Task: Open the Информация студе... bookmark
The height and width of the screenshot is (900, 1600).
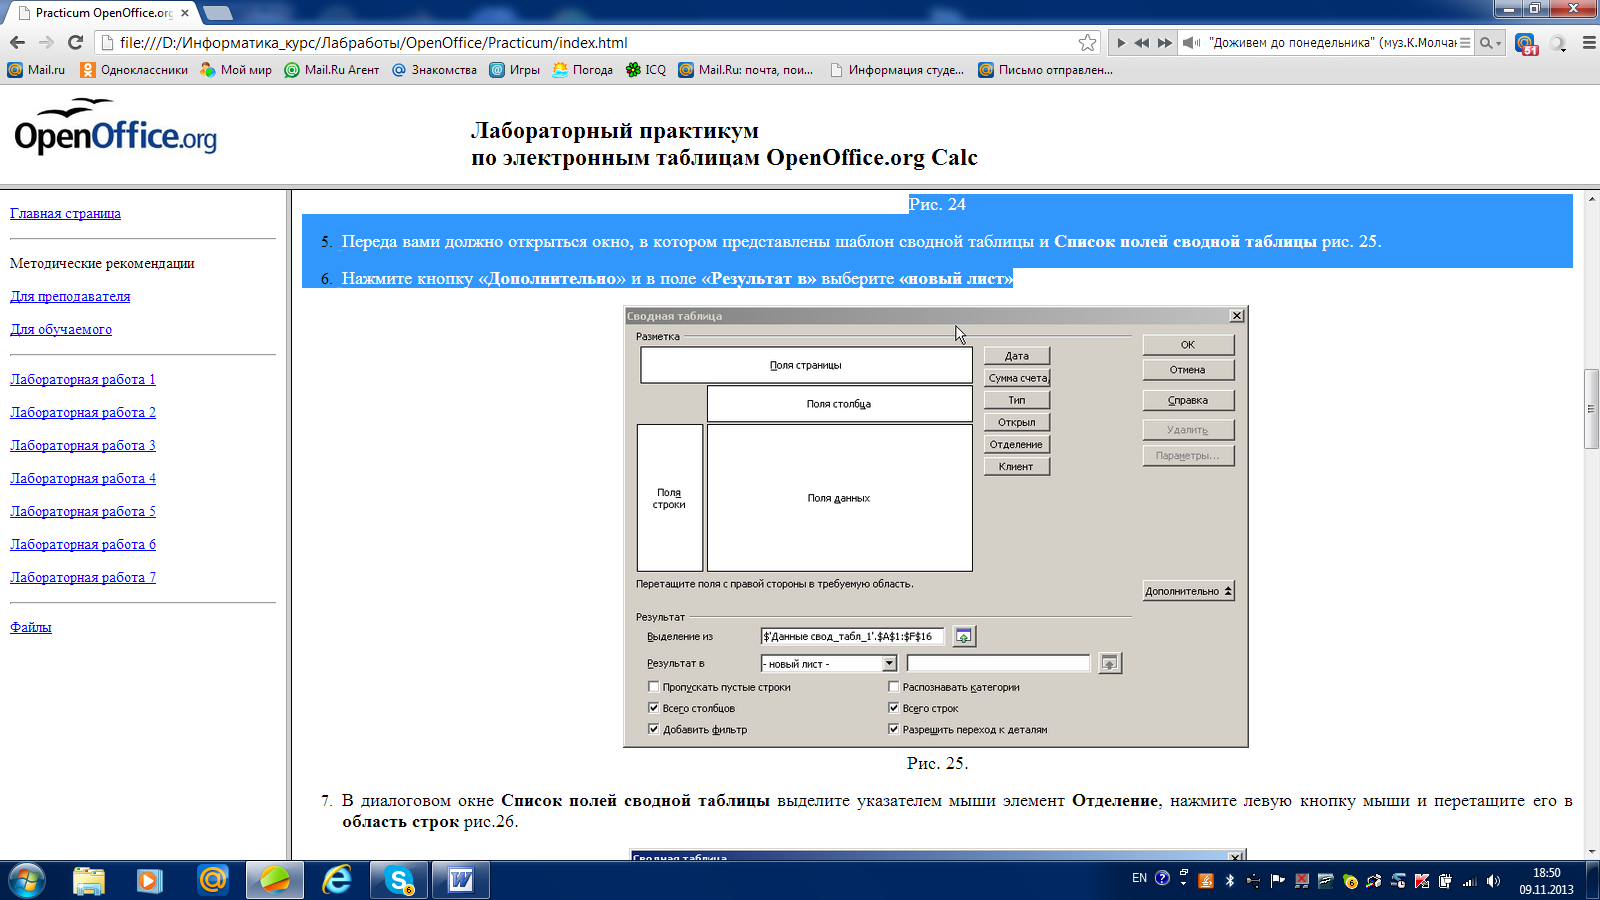Action: [x=897, y=70]
